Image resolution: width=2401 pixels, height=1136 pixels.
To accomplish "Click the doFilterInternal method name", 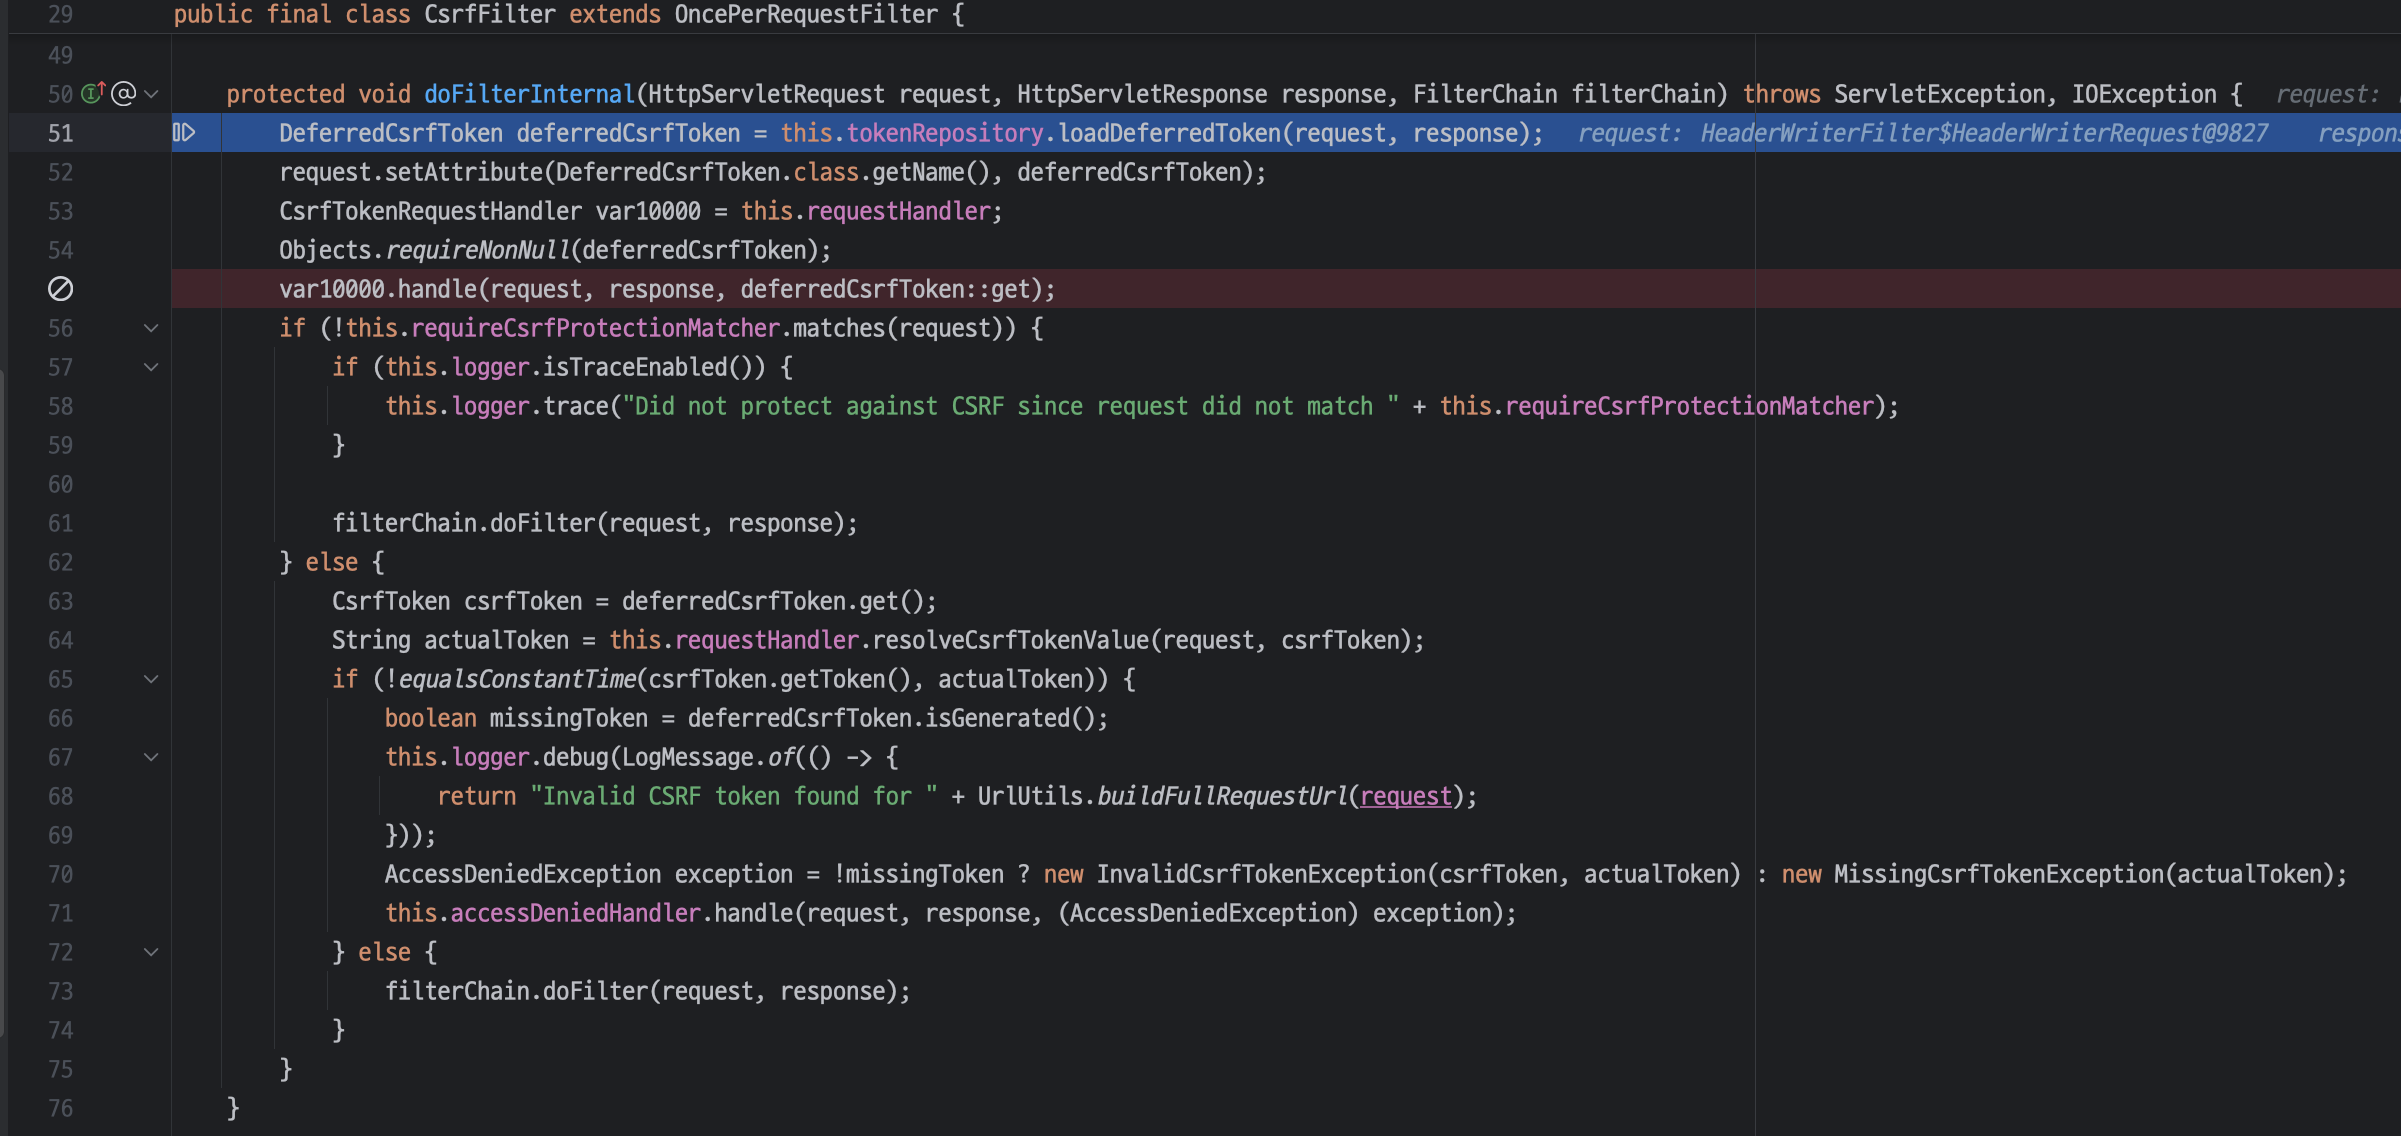I will pyautogui.click(x=529, y=94).
